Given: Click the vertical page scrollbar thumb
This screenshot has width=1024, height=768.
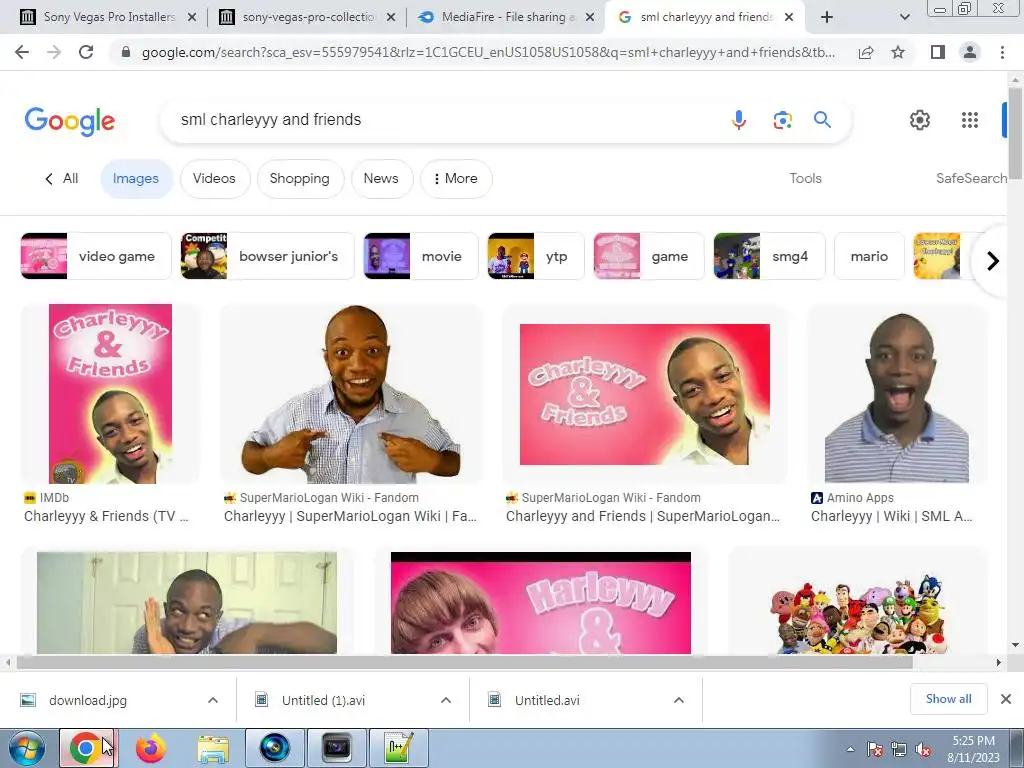Looking at the screenshot, I should pyautogui.click(x=1015, y=131).
